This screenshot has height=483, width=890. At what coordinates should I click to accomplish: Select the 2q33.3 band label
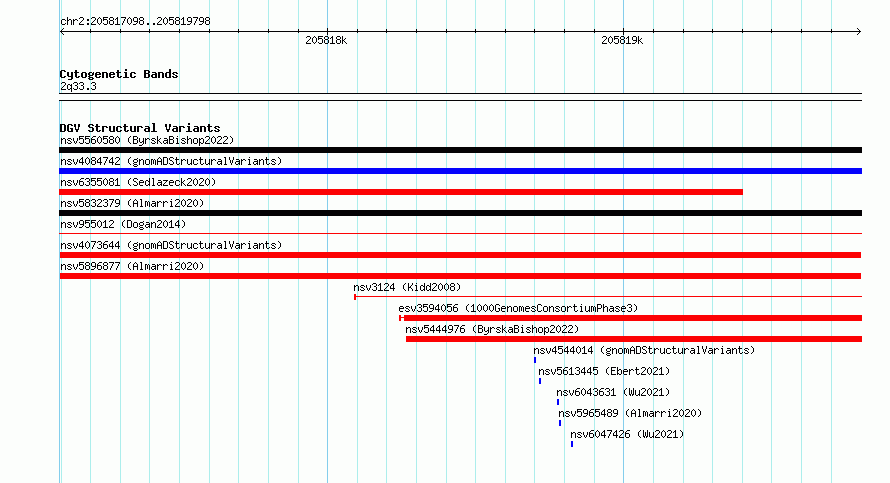click(x=78, y=86)
